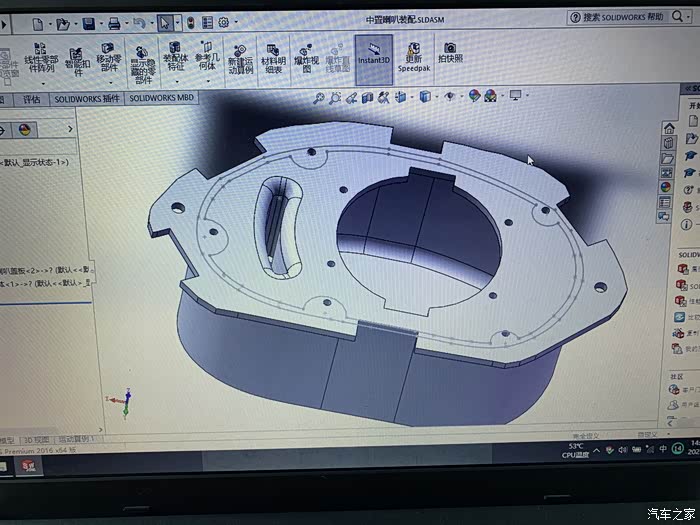Expand the Hide/Show Items eye dropdown

coord(460,97)
